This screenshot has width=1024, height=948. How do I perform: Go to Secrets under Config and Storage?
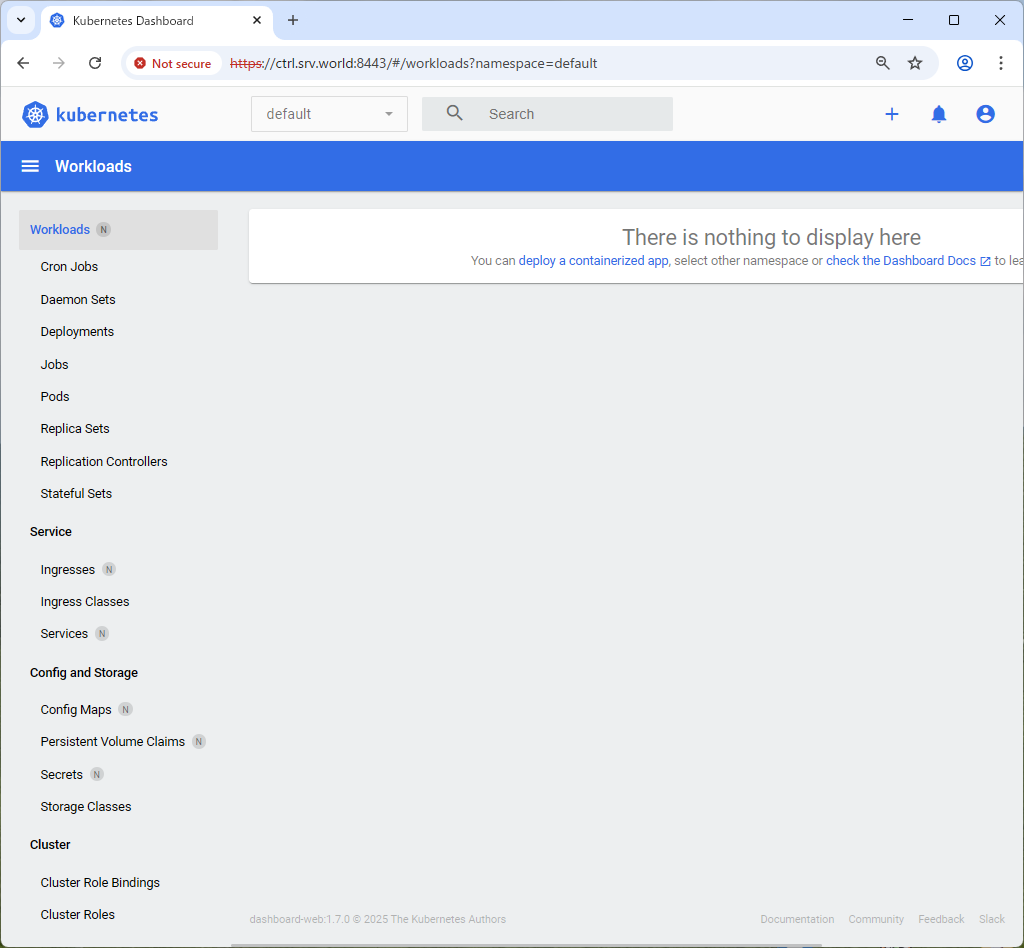pos(62,775)
